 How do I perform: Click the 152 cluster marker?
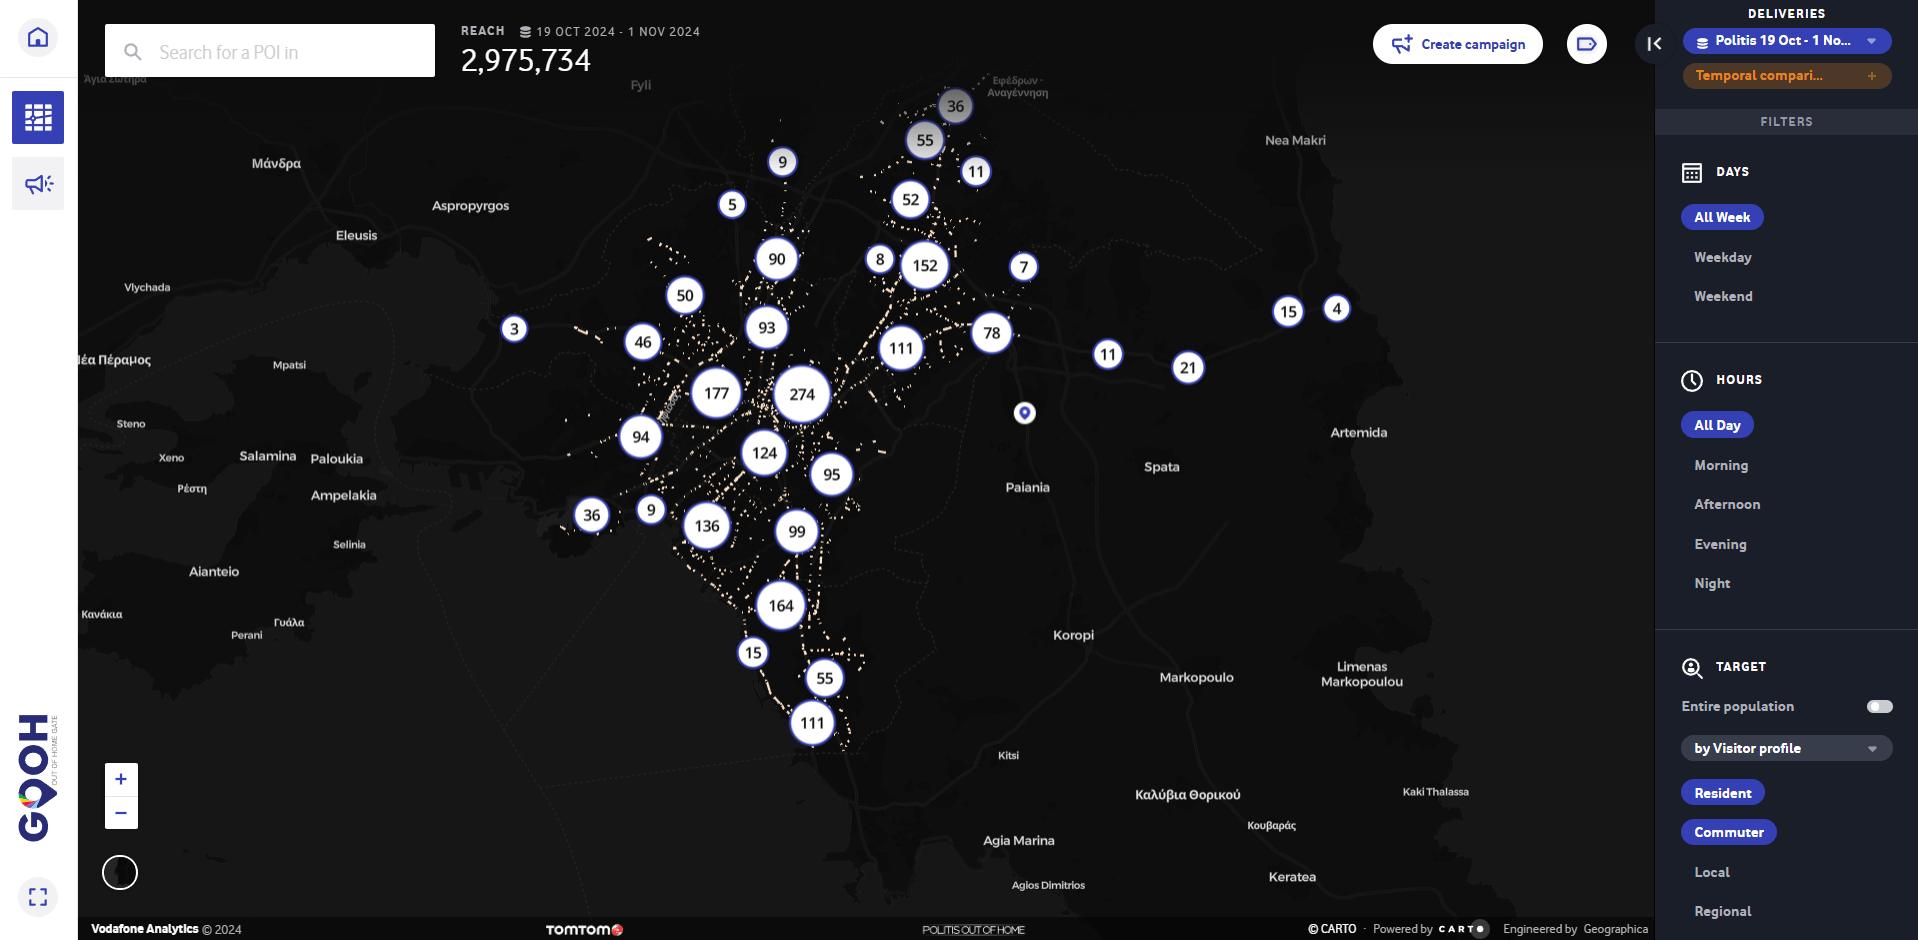point(925,266)
